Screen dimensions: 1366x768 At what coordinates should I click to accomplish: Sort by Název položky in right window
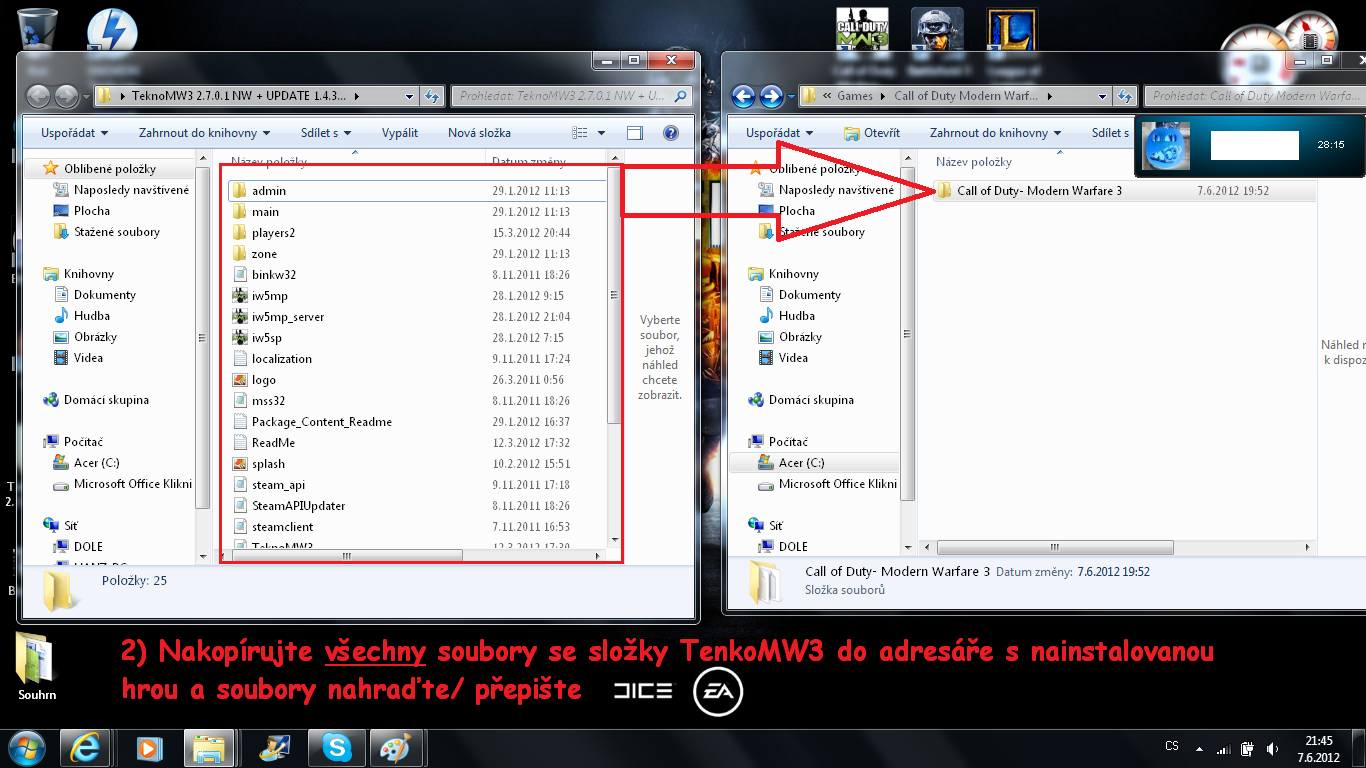974,161
